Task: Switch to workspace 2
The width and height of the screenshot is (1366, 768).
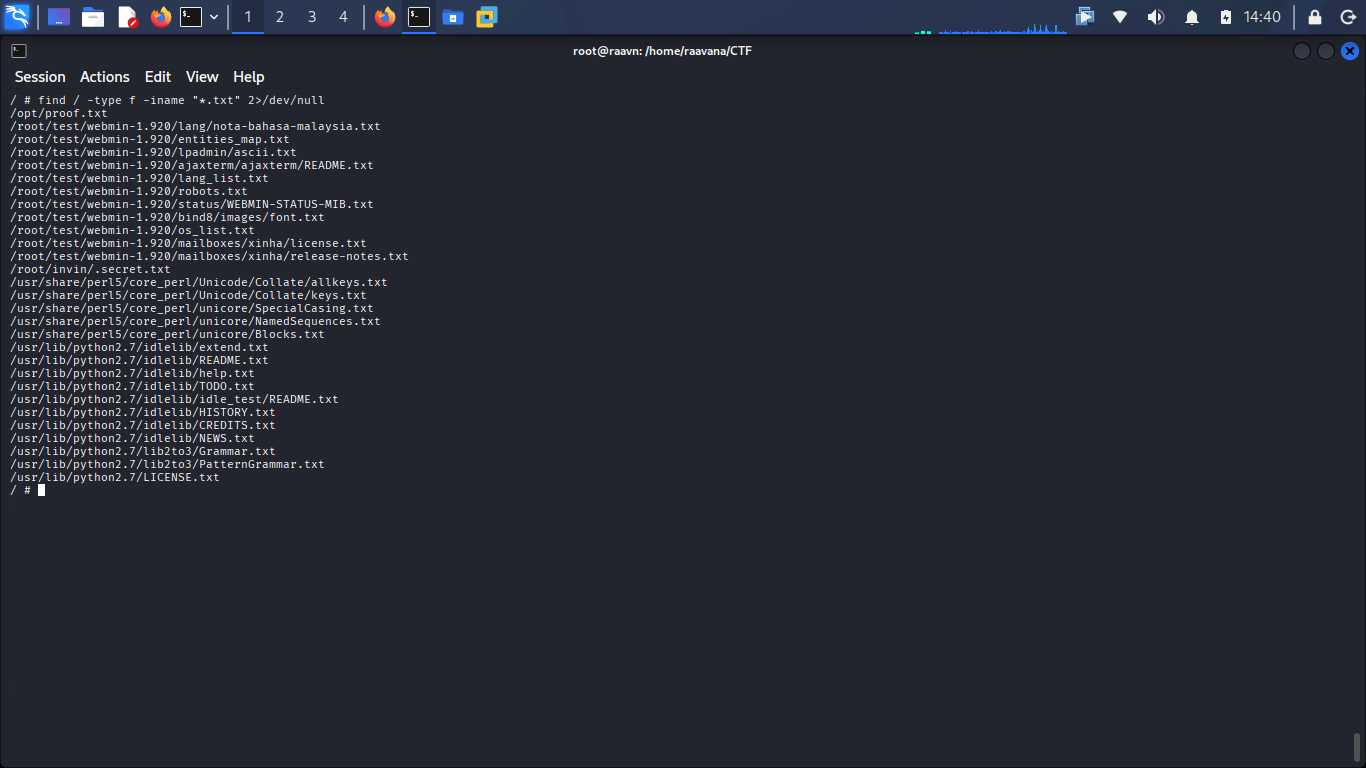Action: click(x=280, y=17)
